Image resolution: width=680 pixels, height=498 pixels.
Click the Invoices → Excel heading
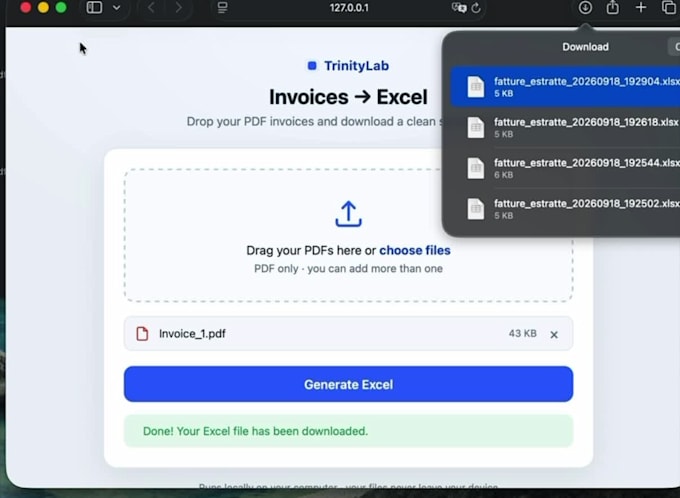(x=348, y=97)
